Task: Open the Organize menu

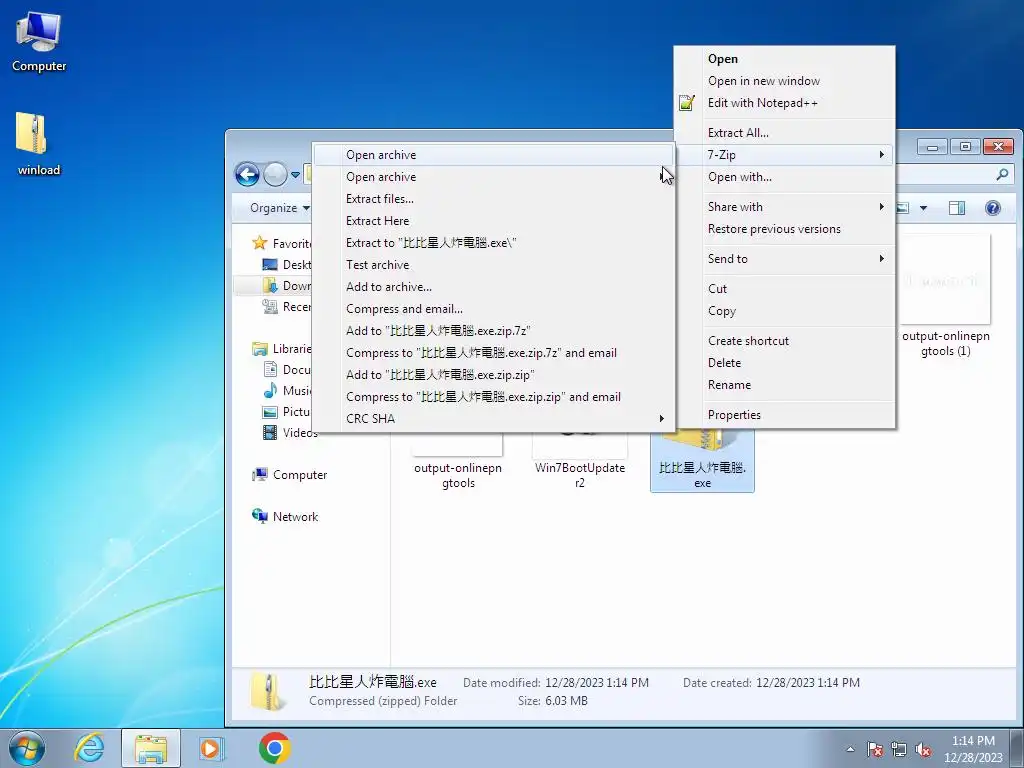Action: 280,208
